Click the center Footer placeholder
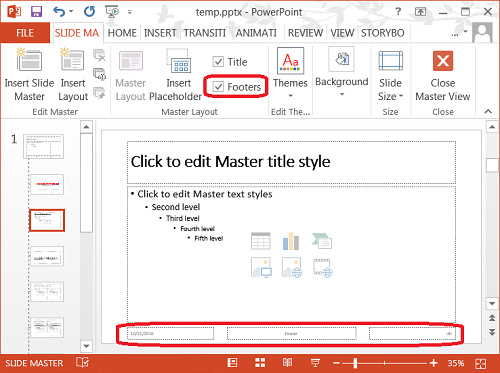The image size is (500, 373). pos(292,333)
